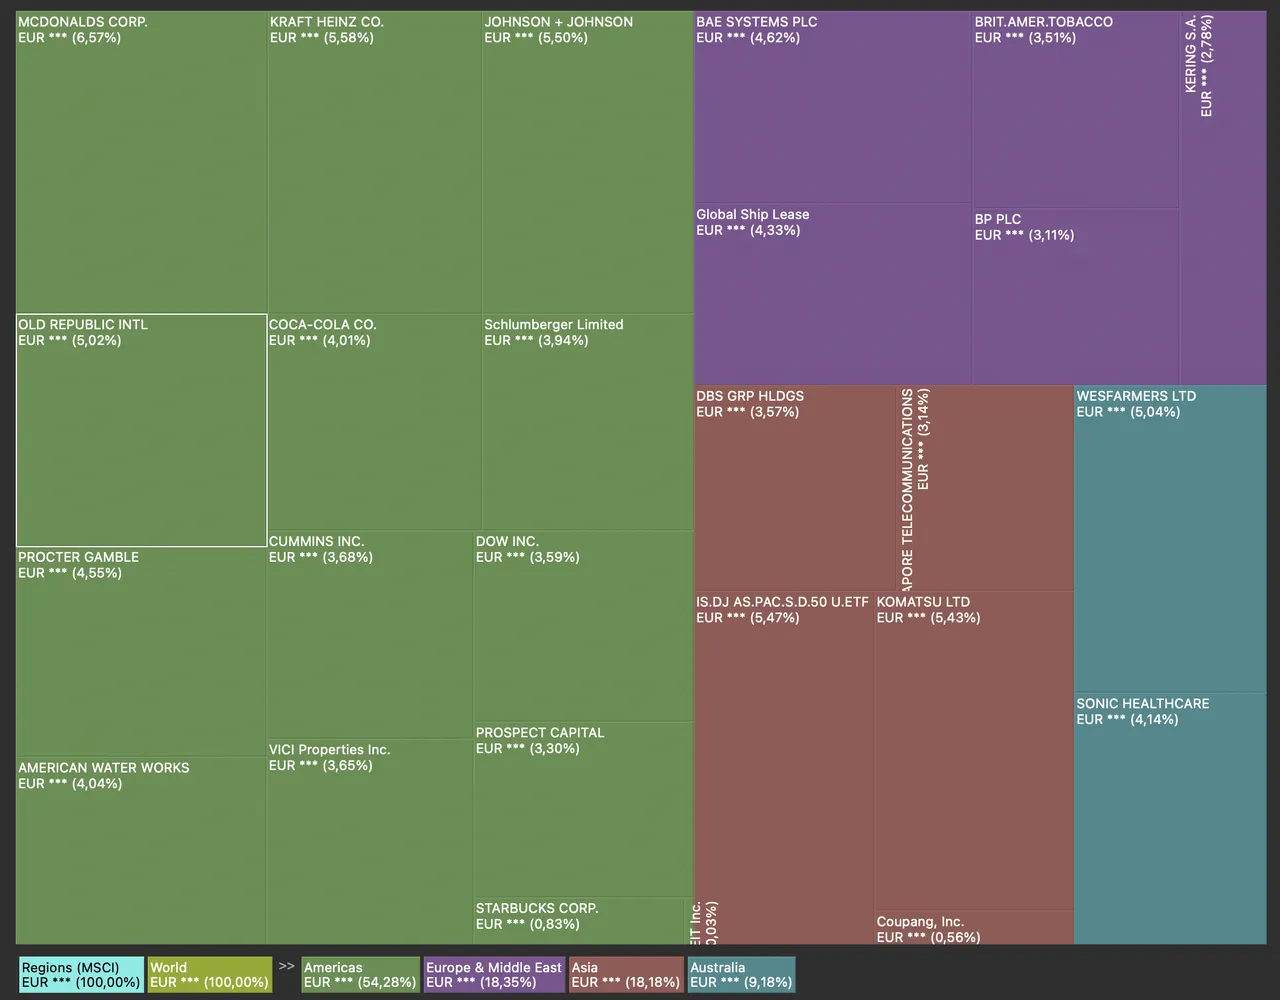Click the Global Ship Lease tile

point(832,295)
